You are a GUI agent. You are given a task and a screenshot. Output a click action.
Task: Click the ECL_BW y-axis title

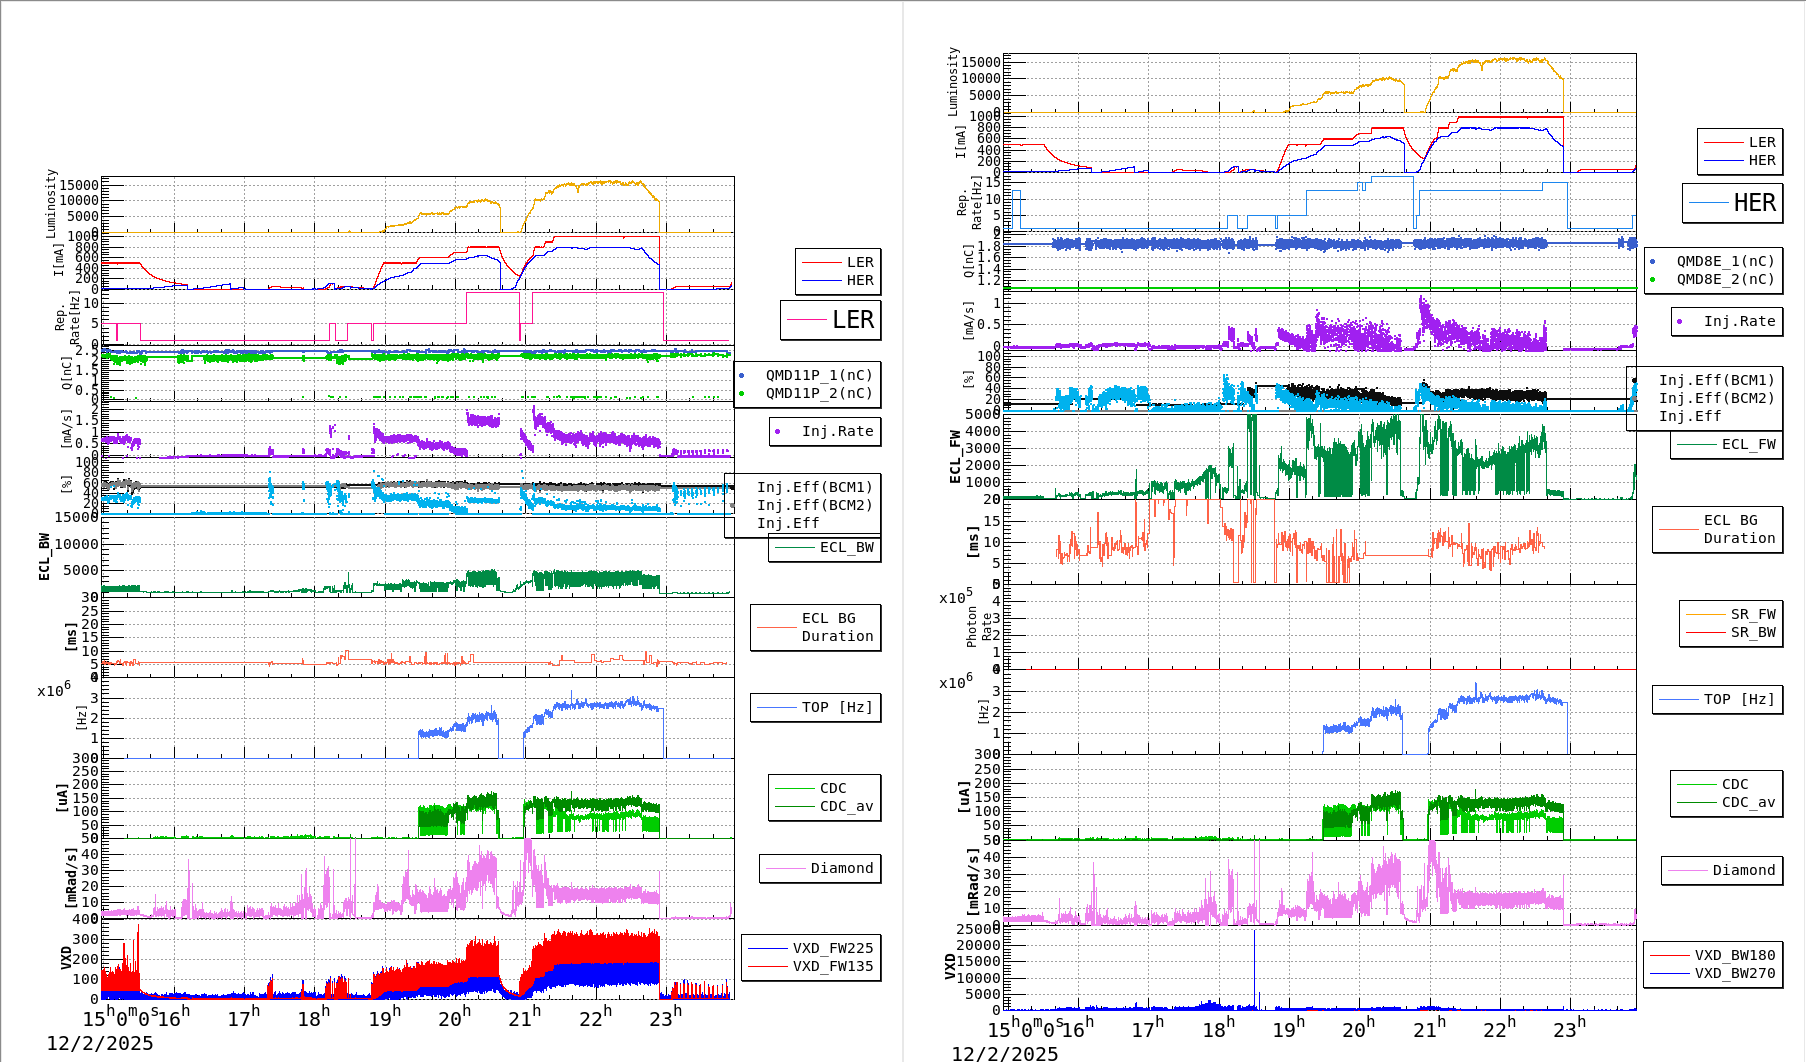pos(44,557)
